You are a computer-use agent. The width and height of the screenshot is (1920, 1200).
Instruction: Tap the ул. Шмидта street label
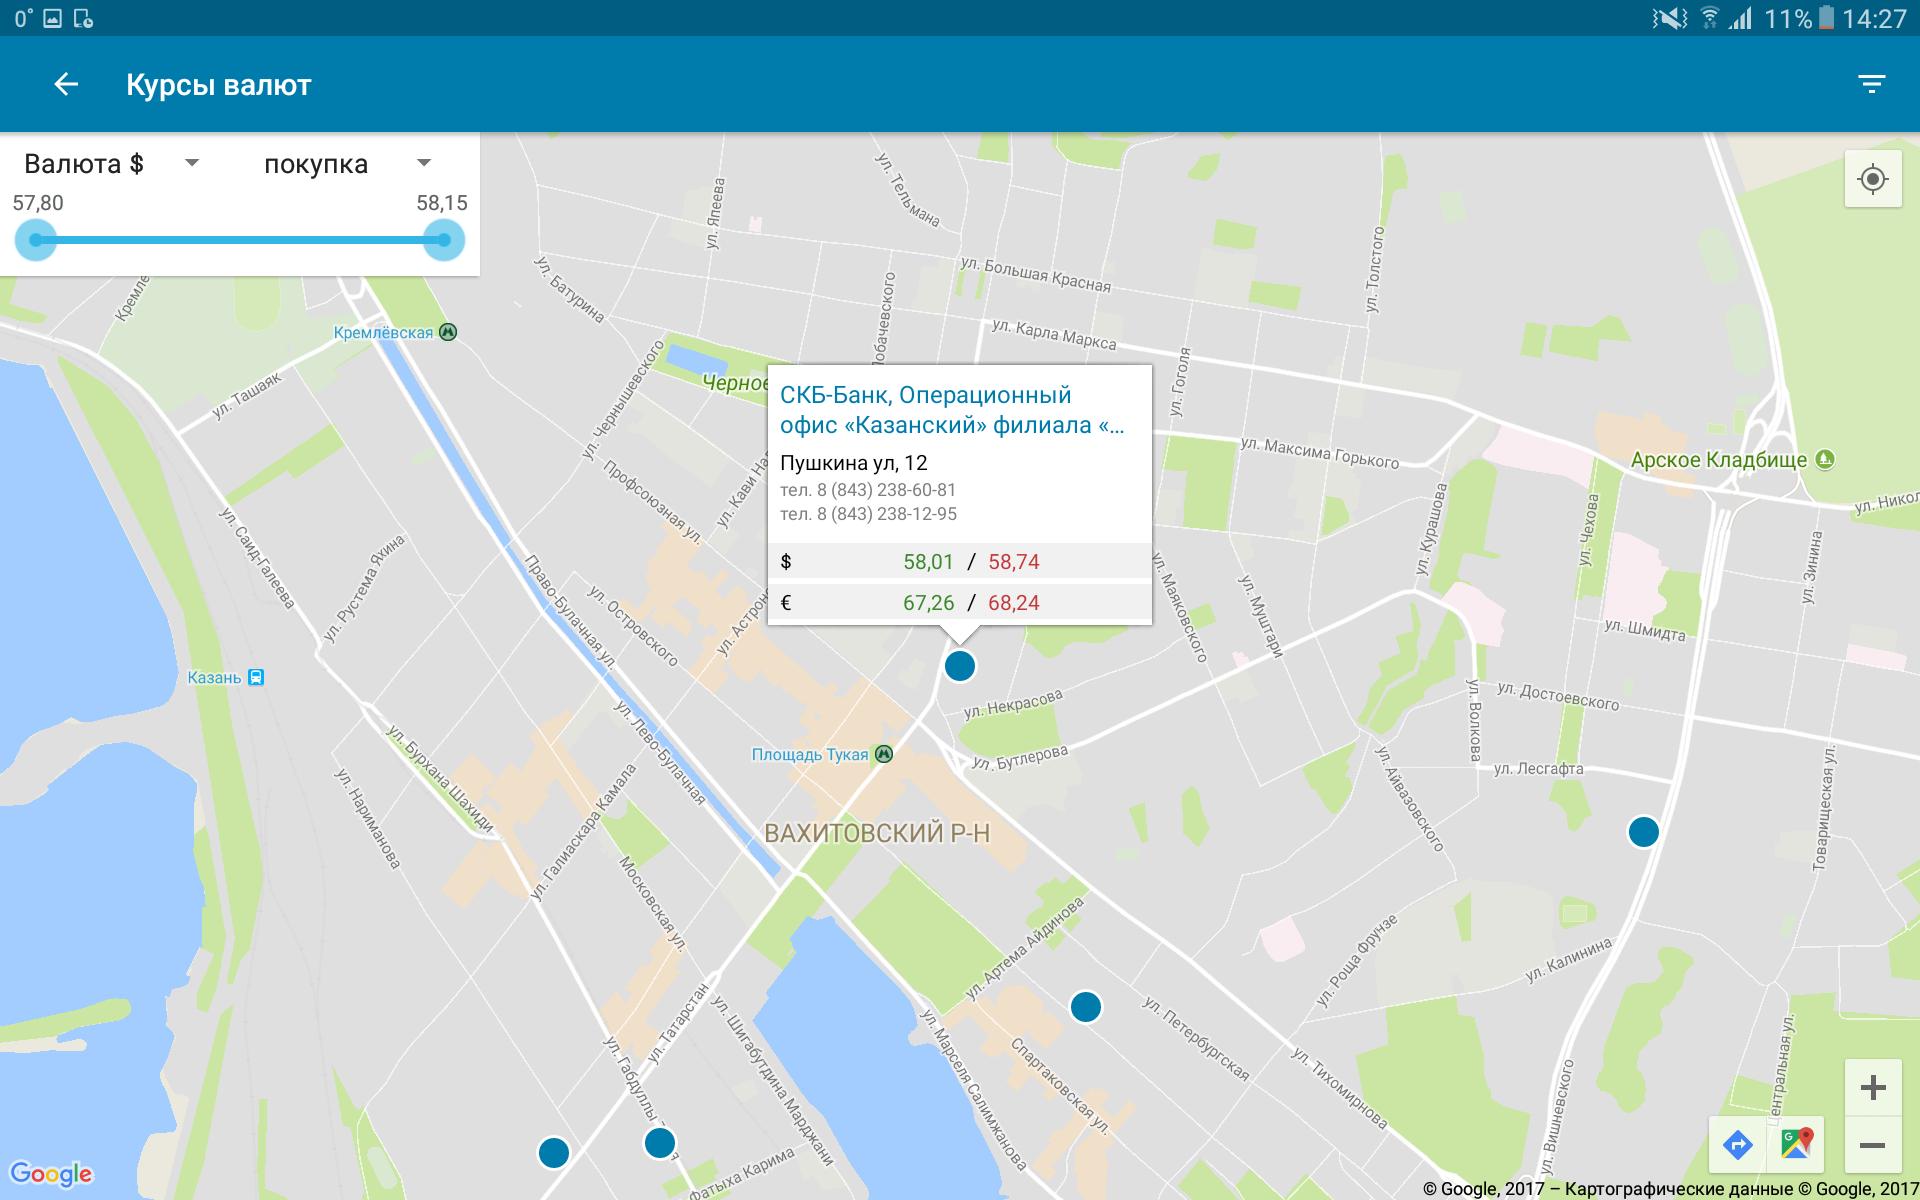[x=1645, y=629]
